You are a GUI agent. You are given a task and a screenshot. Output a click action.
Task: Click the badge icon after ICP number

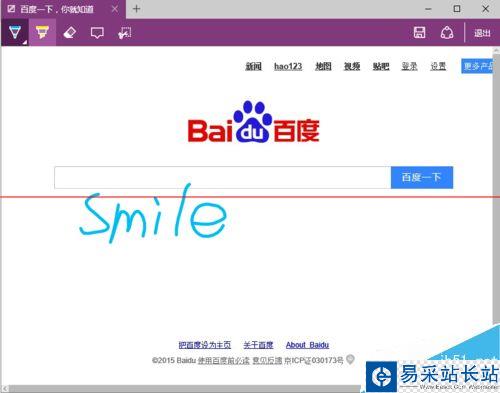point(350,359)
